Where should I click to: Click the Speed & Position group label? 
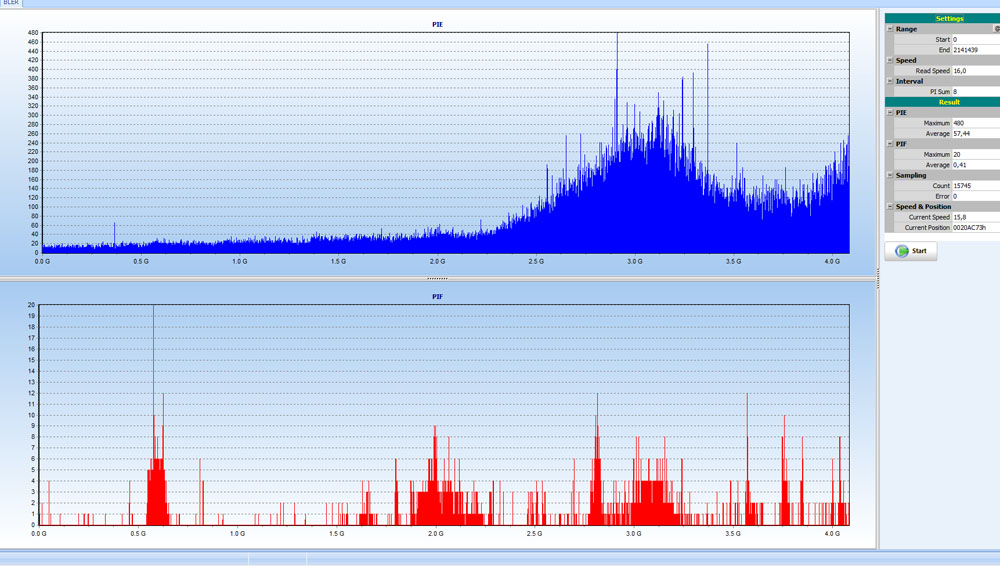[x=923, y=207]
